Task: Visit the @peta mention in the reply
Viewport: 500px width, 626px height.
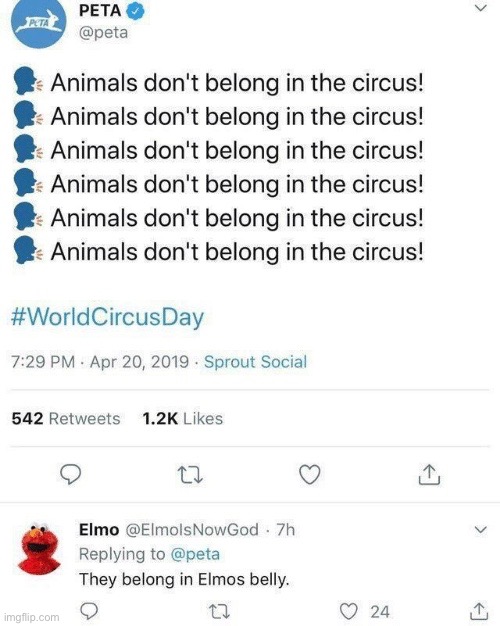Action: coord(195,554)
